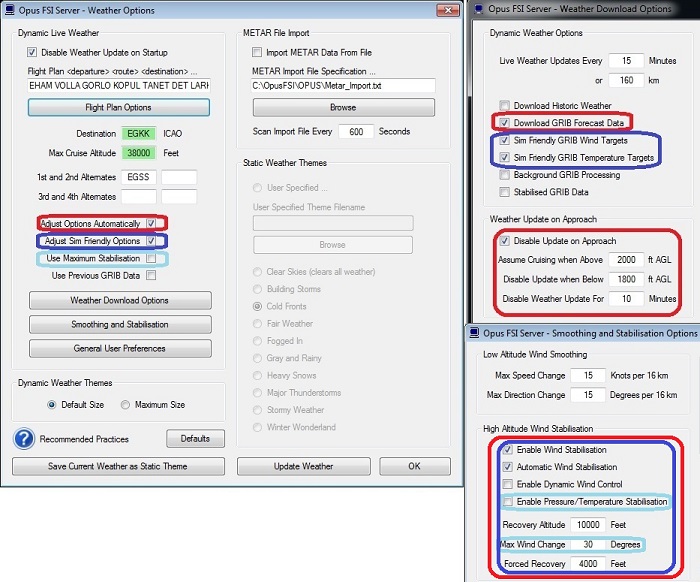Click Weather Download Options window title icon
This screenshot has height=582, width=700.
pyautogui.click(x=479, y=9)
